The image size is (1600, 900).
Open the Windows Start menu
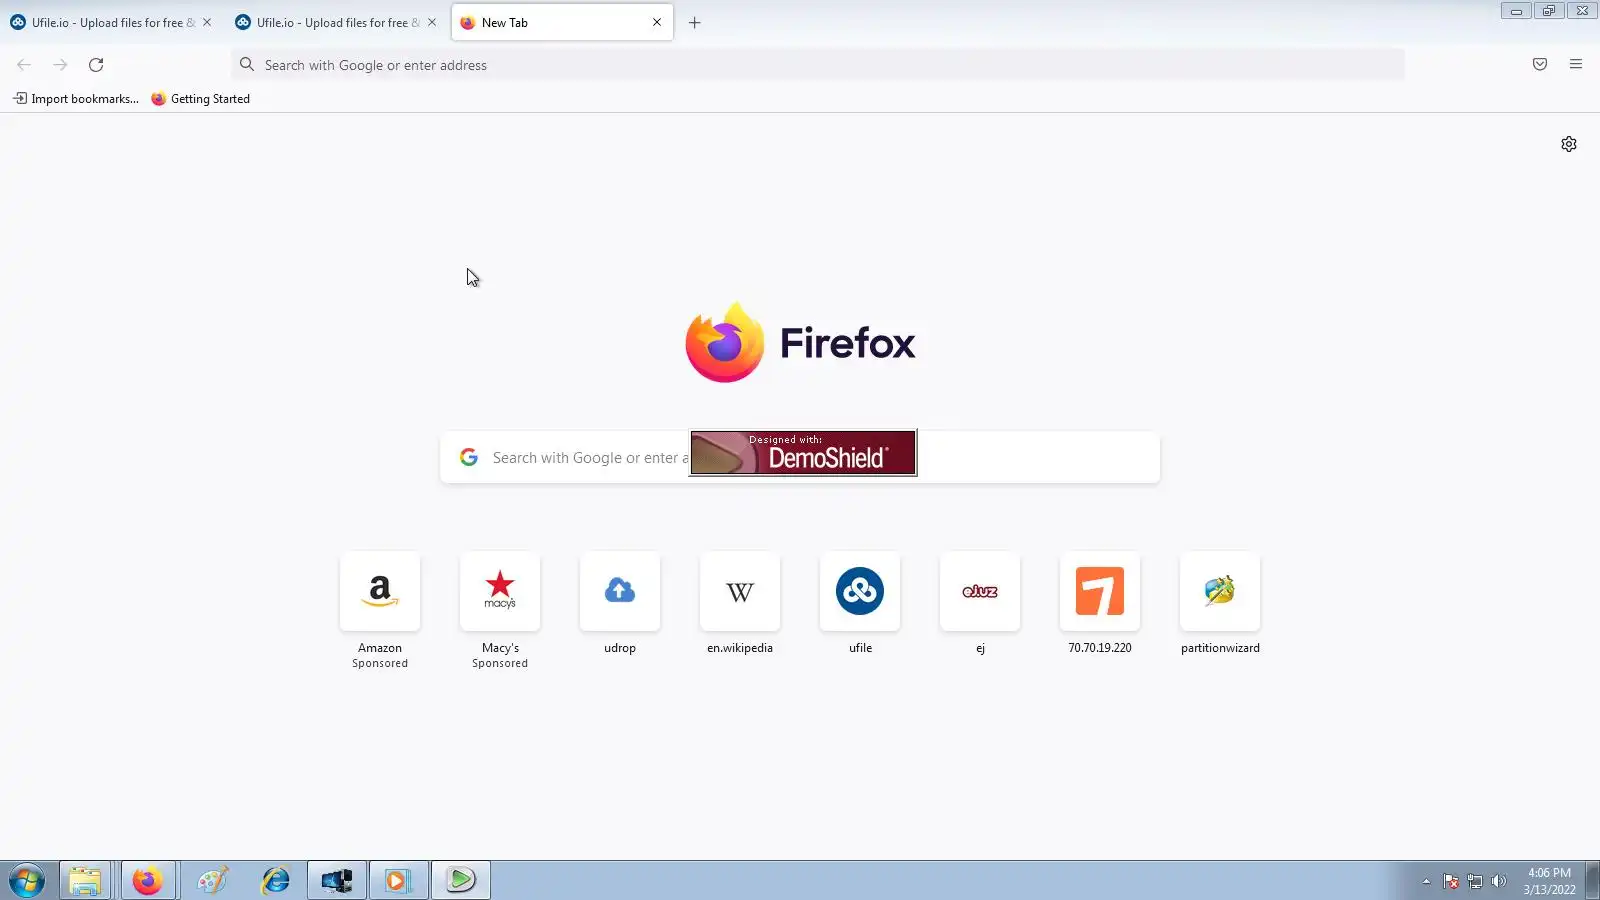pos(27,881)
